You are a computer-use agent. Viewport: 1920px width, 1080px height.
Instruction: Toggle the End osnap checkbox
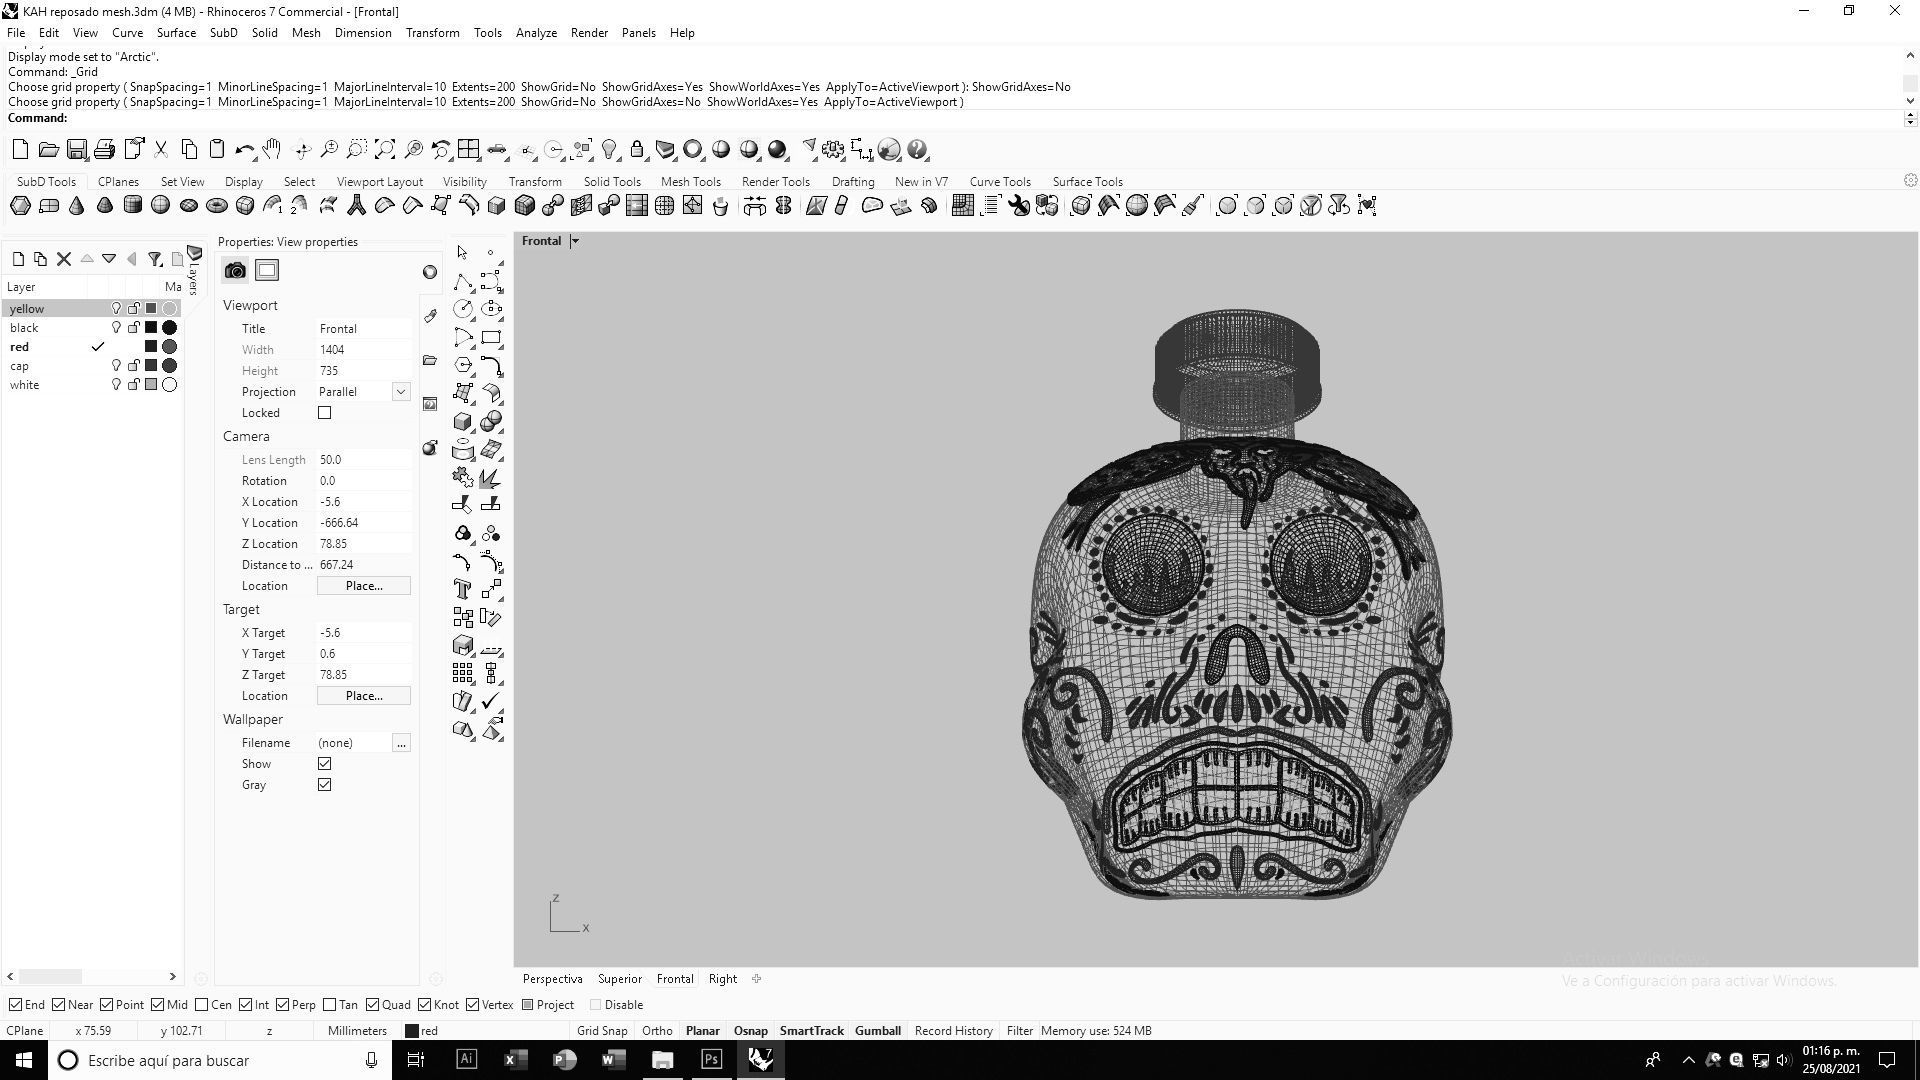(x=15, y=1005)
